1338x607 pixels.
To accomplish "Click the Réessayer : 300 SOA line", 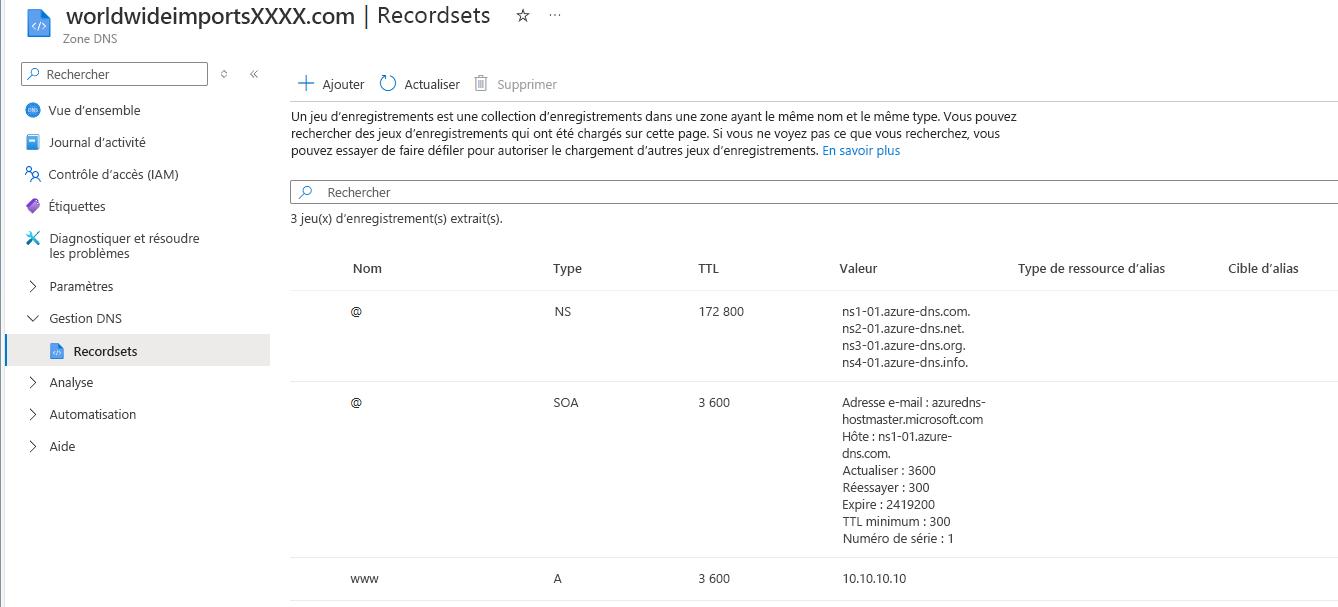I will click(886, 487).
